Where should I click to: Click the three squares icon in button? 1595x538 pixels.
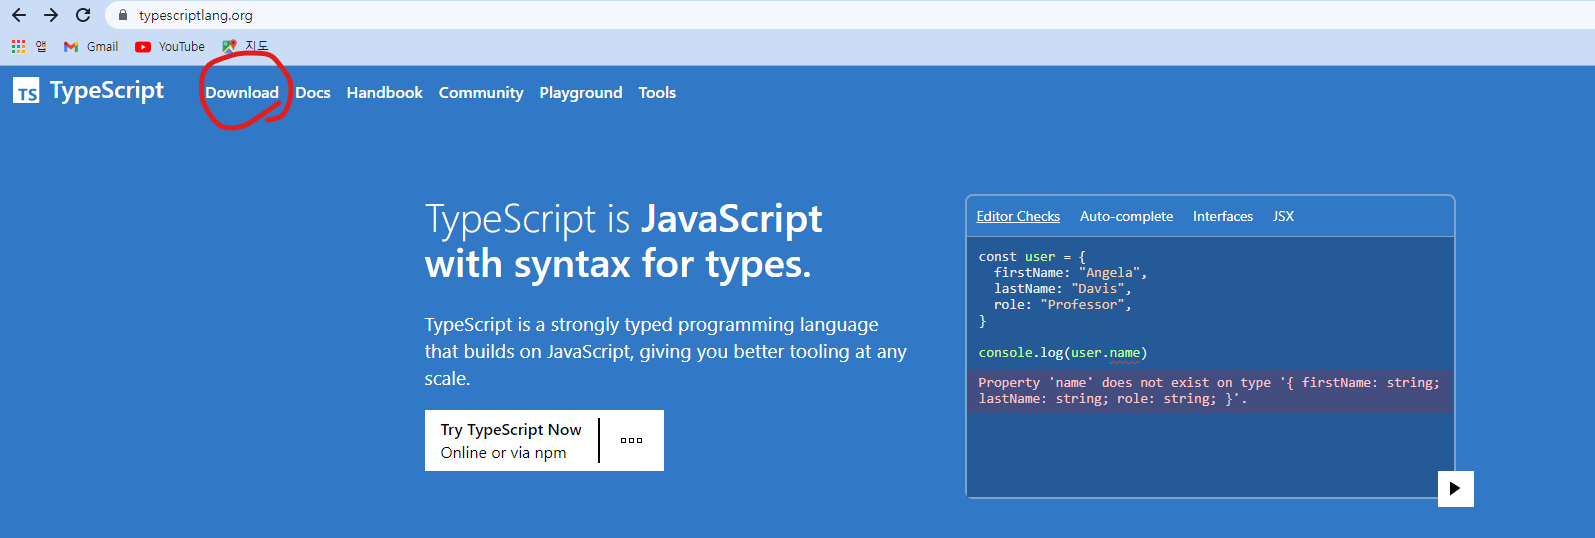[631, 440]
